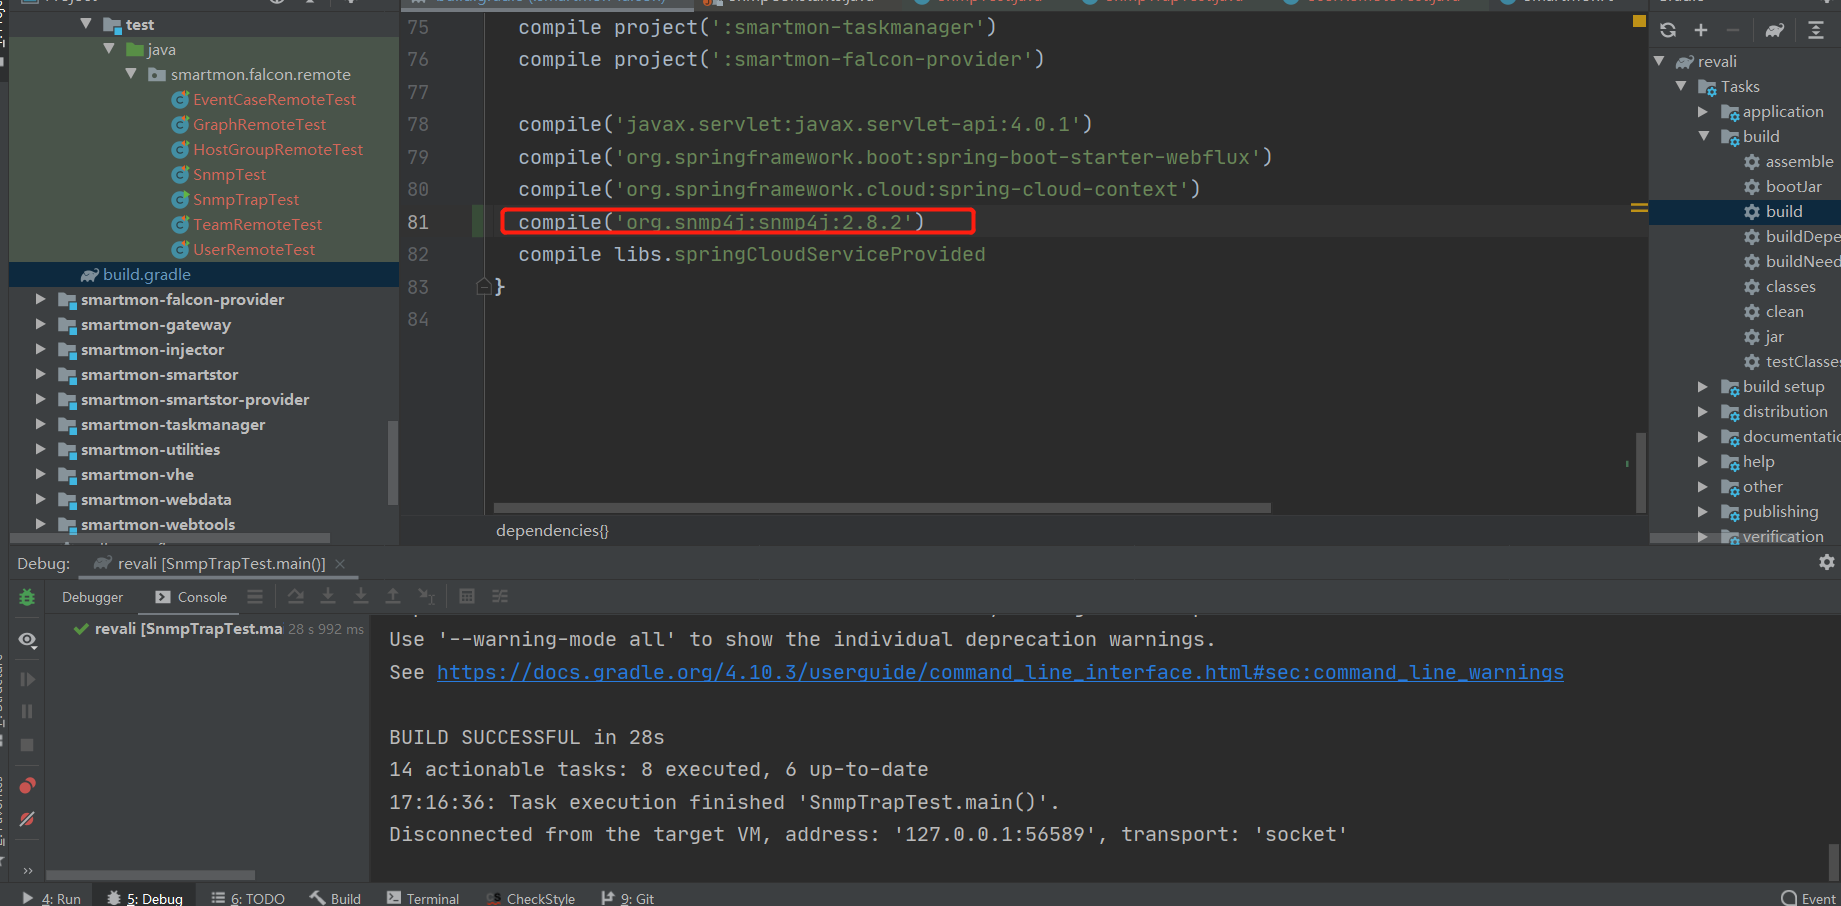This screenshot has height=906, width=1841.
Task: Add a Gradle project with plus icon
Action: pos(1700,29)
